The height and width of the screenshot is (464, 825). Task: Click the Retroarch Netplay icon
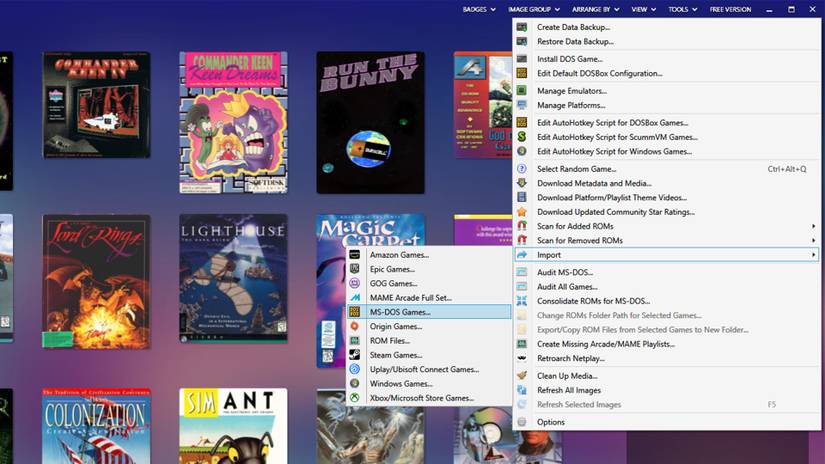click(x=521, y=358)
